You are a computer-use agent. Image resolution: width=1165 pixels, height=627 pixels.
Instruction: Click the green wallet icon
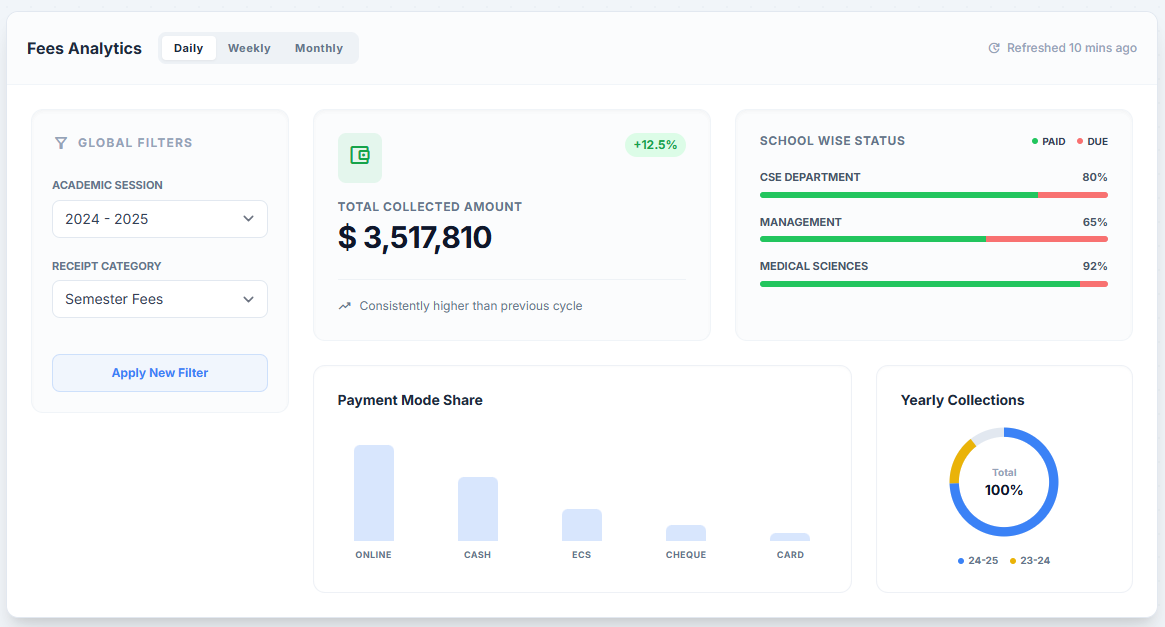click(360, 156)
